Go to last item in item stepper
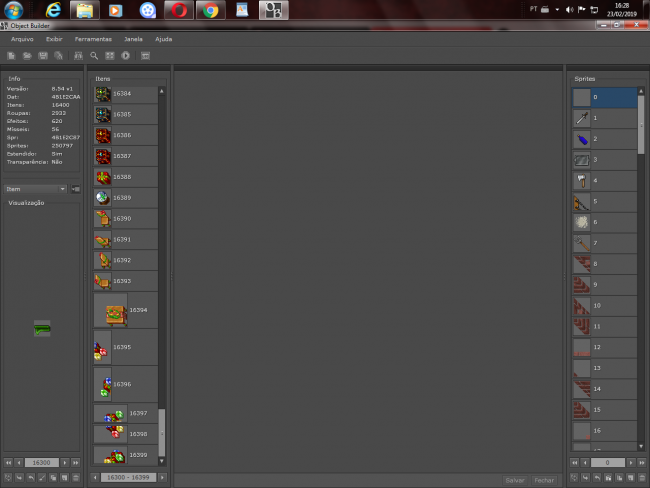 75,462
